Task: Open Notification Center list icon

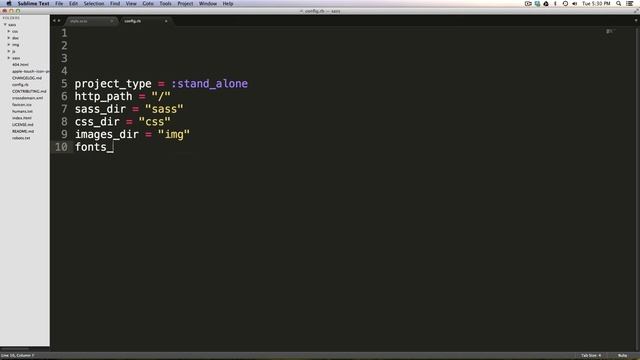Action: tap(630, 3)
